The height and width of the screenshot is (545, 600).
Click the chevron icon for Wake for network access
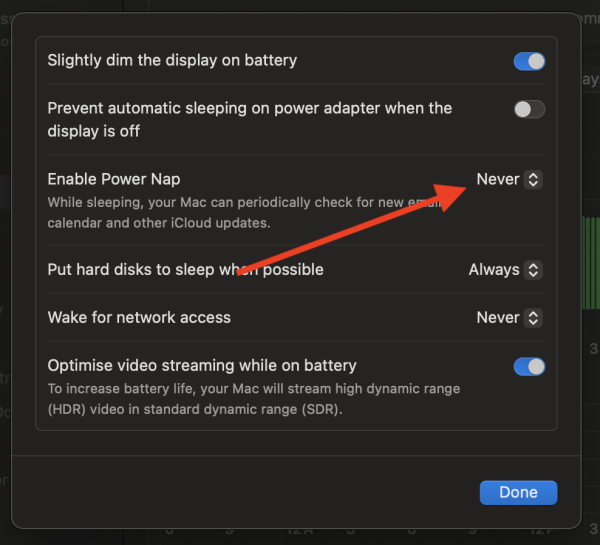(534, 317)
